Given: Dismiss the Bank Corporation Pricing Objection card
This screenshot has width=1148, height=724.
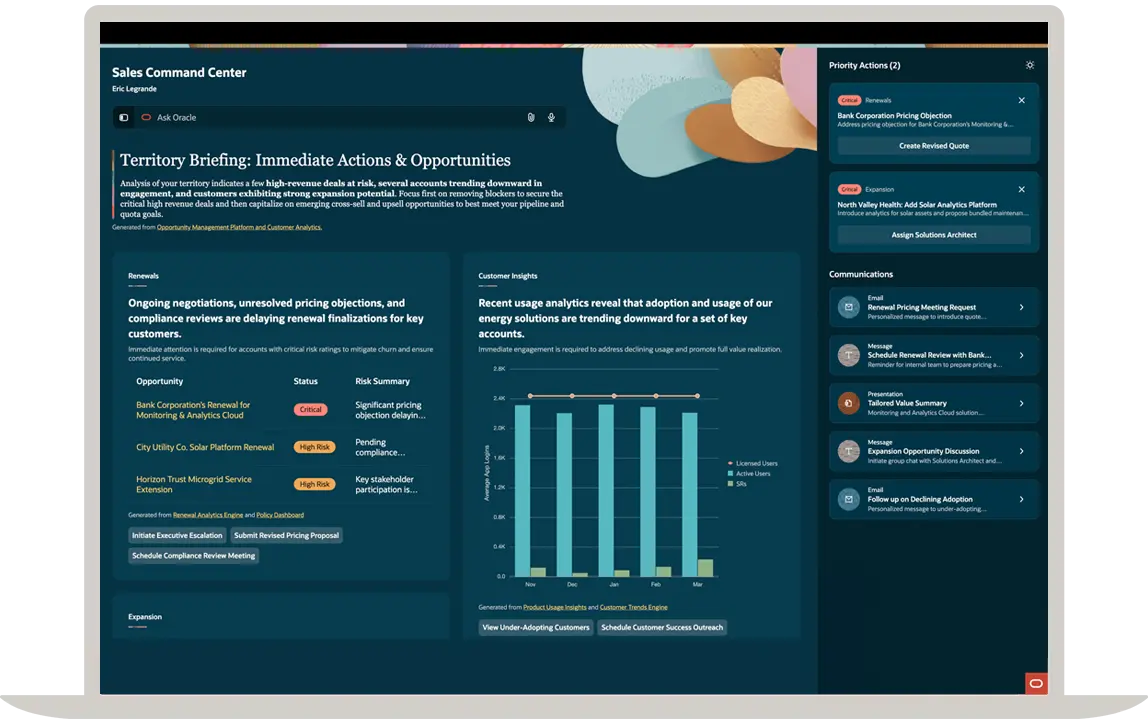Looking at the screenshot, I should click(x=1021, y=100).
